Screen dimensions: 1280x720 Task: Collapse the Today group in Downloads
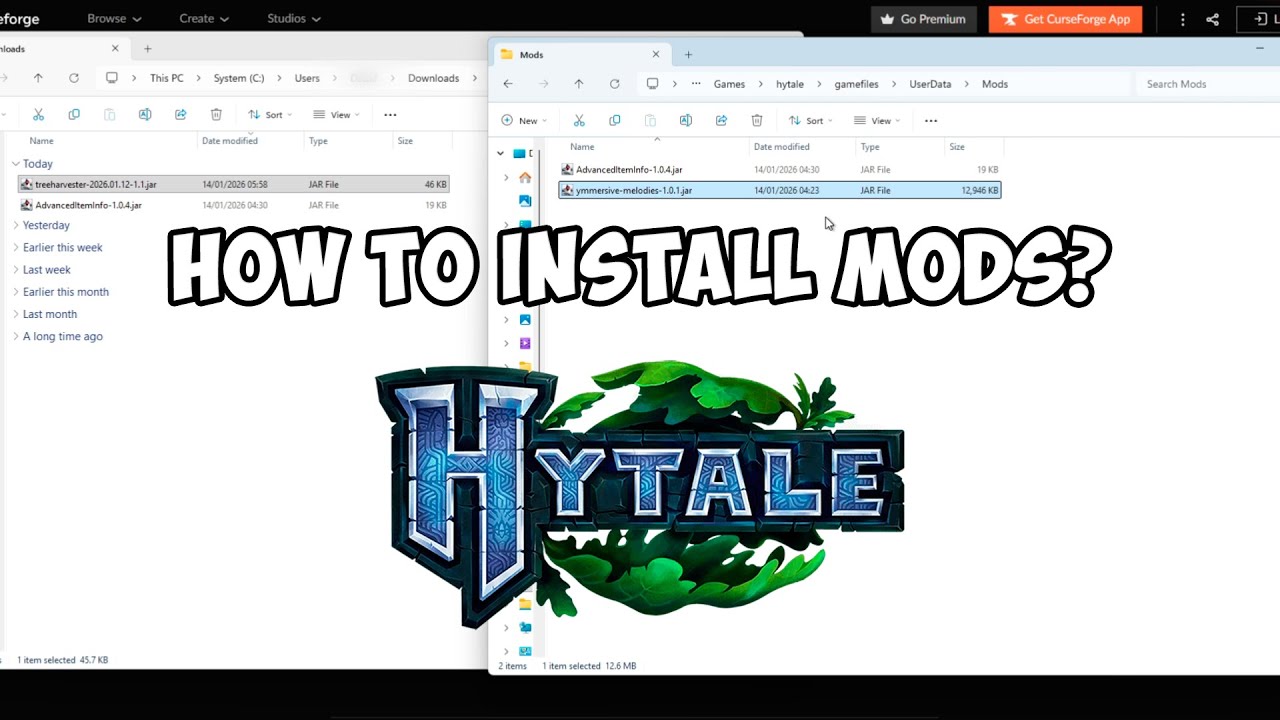pyautogui.click(x=15, y=164)
